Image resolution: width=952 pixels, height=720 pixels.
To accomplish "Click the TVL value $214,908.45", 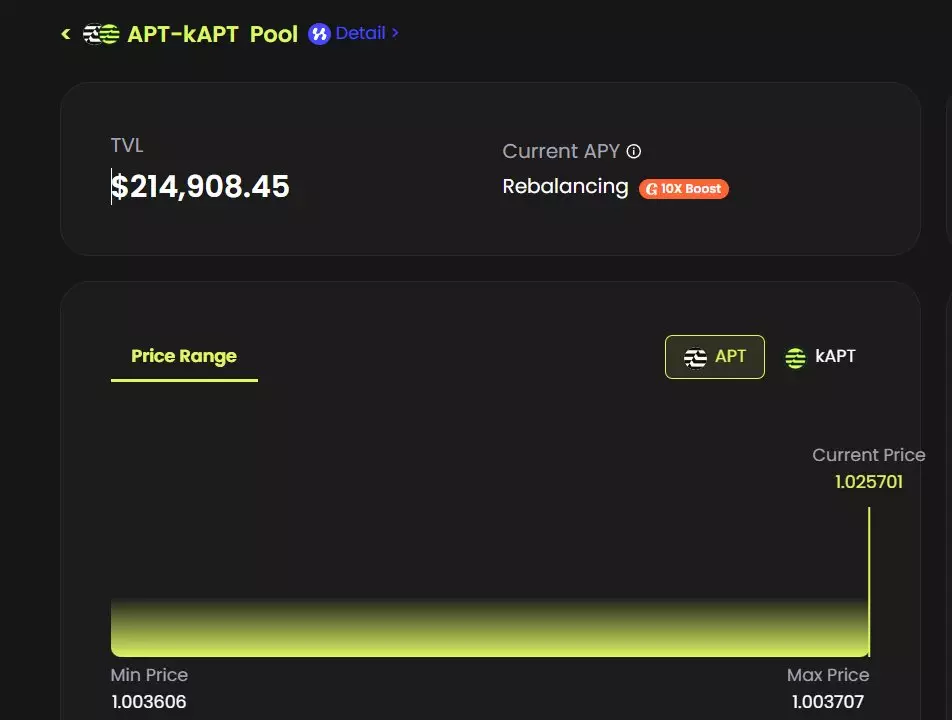I will (200, 186).
